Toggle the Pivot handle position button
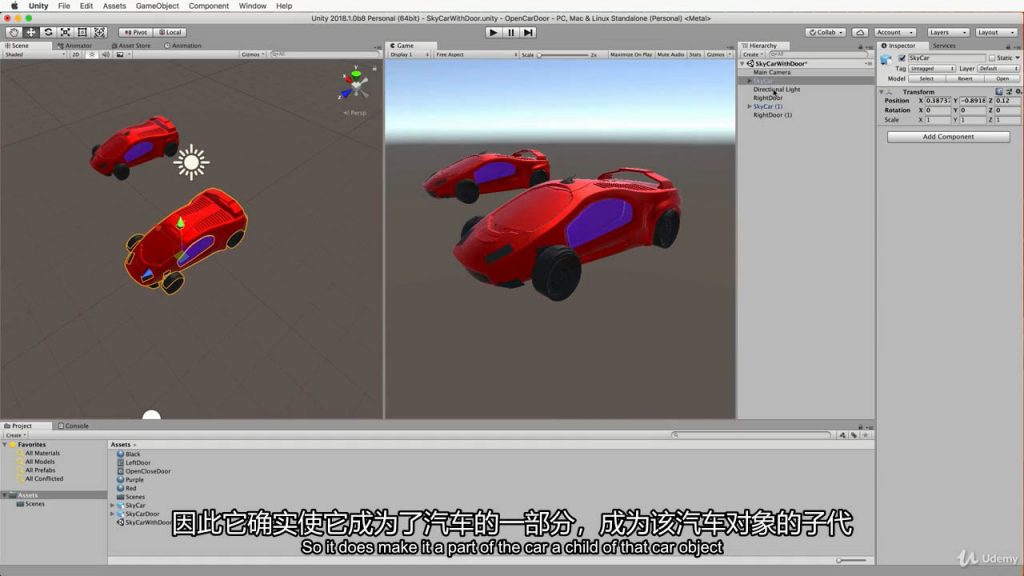This screenshot has width=1024, height=576. pos(136,32)
